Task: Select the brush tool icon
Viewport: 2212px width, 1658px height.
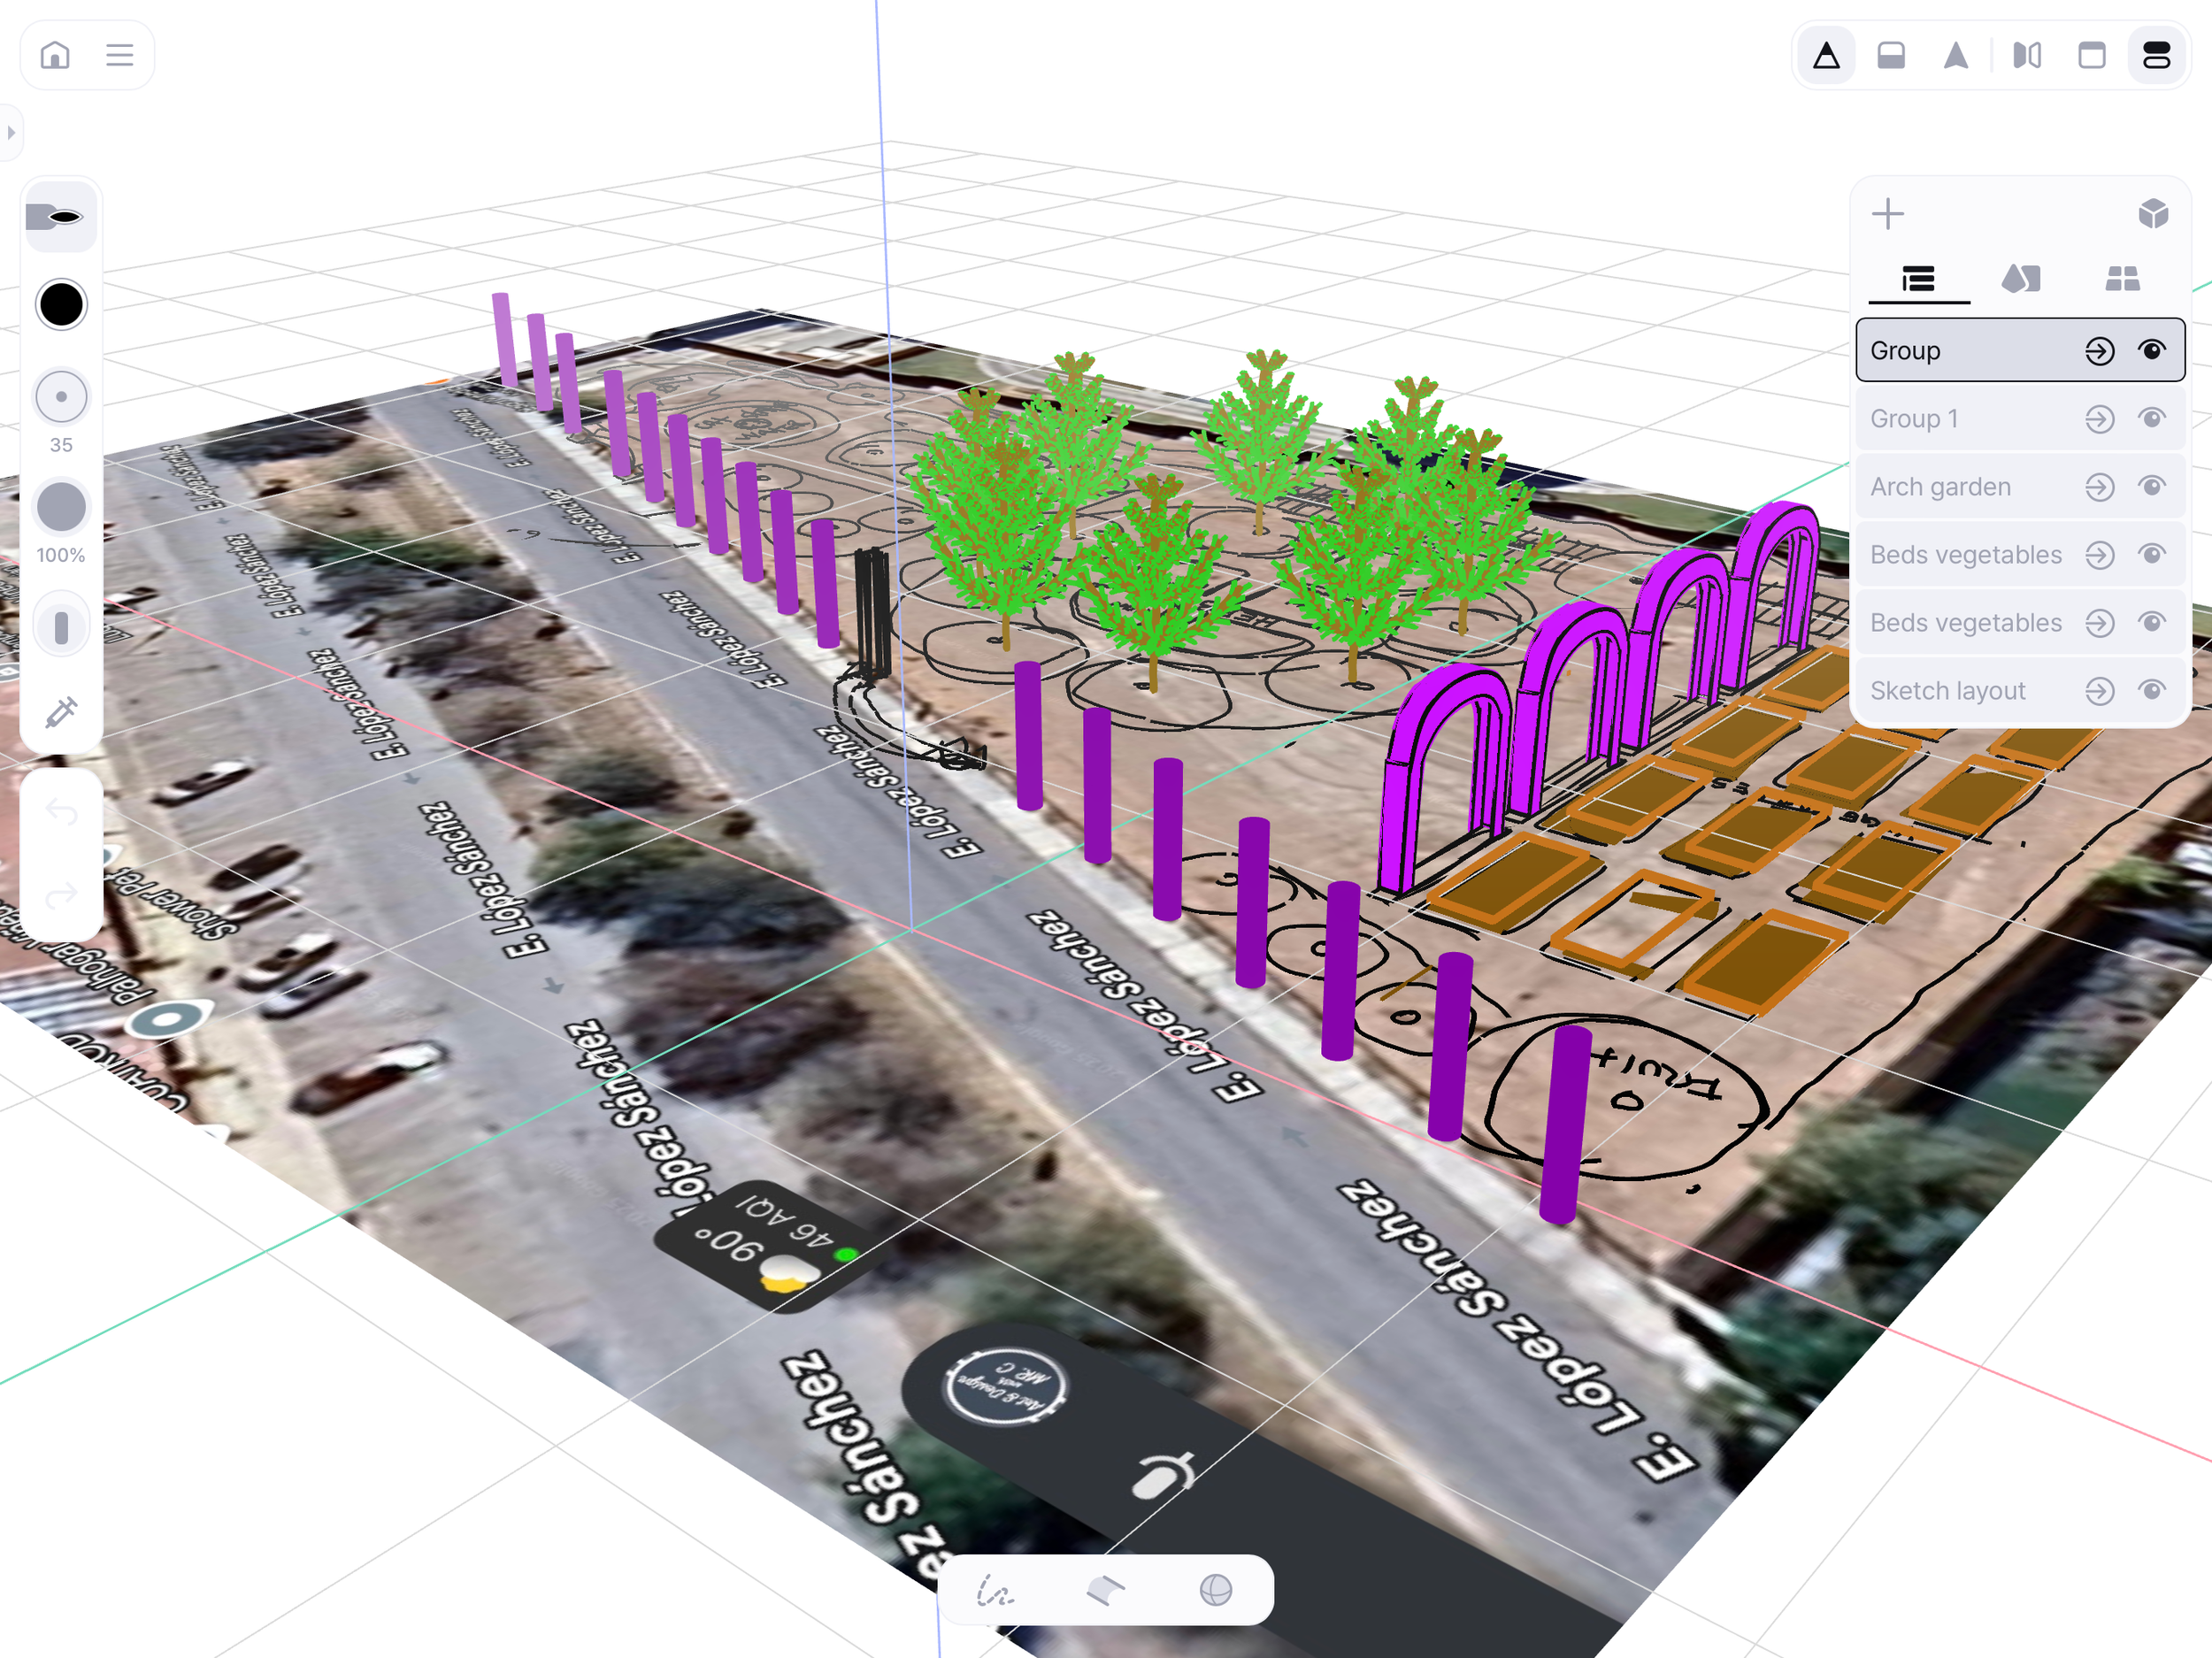Action: tap(61, 216)
